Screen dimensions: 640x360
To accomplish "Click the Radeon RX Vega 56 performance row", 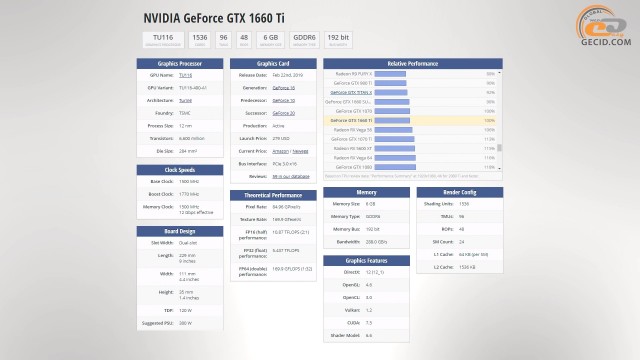I will pyautogui.click(x=410, y=130).
